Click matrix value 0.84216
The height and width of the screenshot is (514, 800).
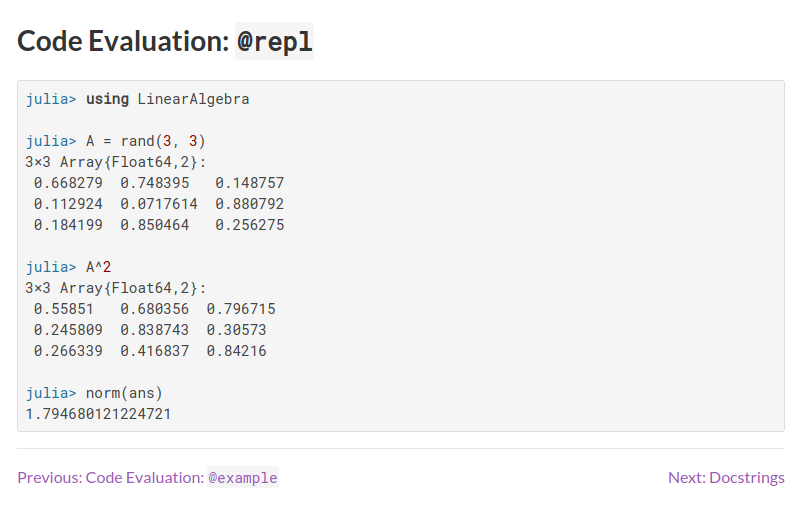pyautogui.click(x=236, y=351)
